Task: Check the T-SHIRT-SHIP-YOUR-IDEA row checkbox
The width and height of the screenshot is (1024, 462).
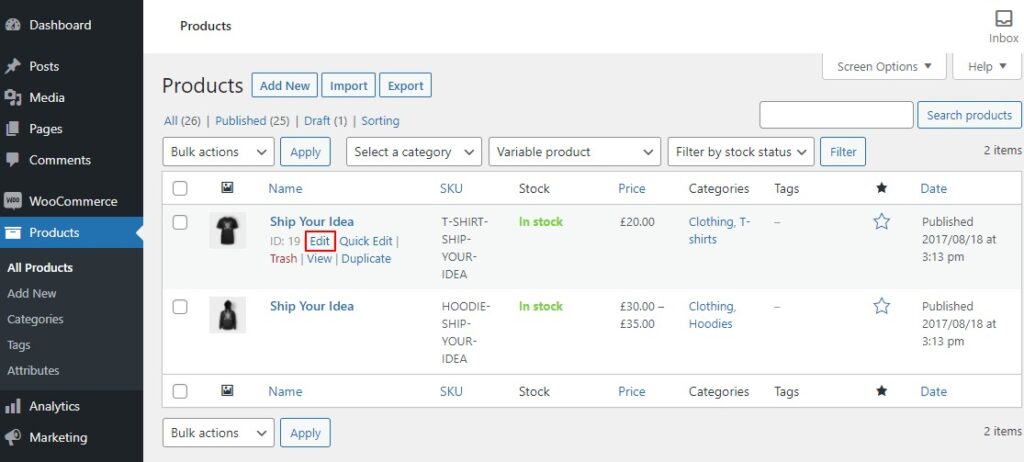Action: pyautogui.click(x=180, y=222)
